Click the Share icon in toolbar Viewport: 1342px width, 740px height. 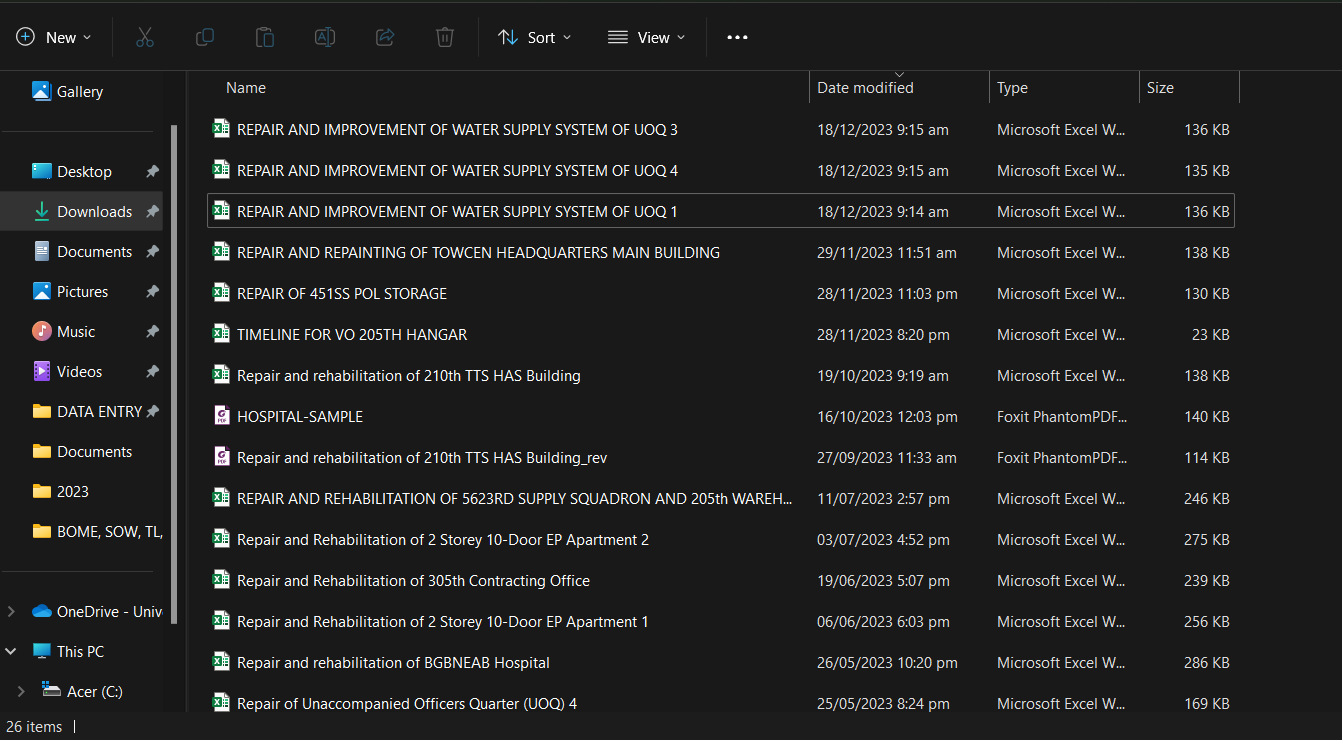(x=385, y=37)
